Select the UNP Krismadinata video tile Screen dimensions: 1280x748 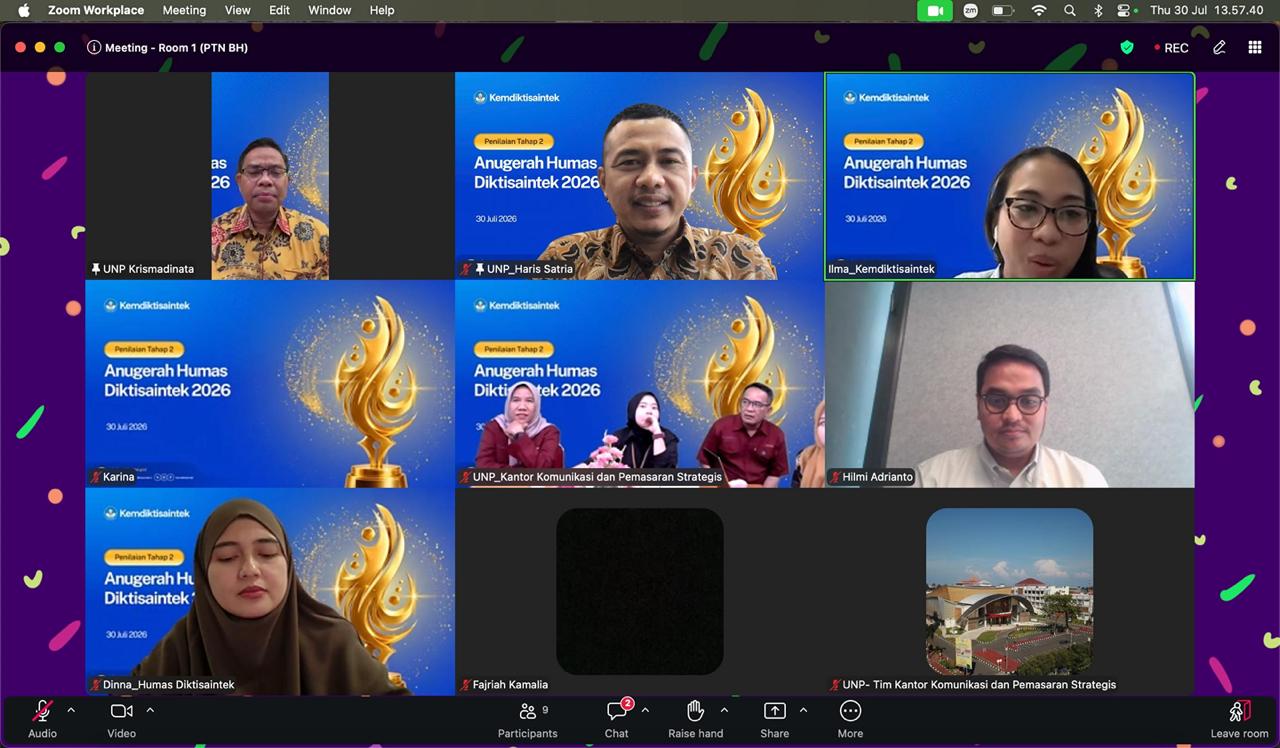click(x=270, y=175)
